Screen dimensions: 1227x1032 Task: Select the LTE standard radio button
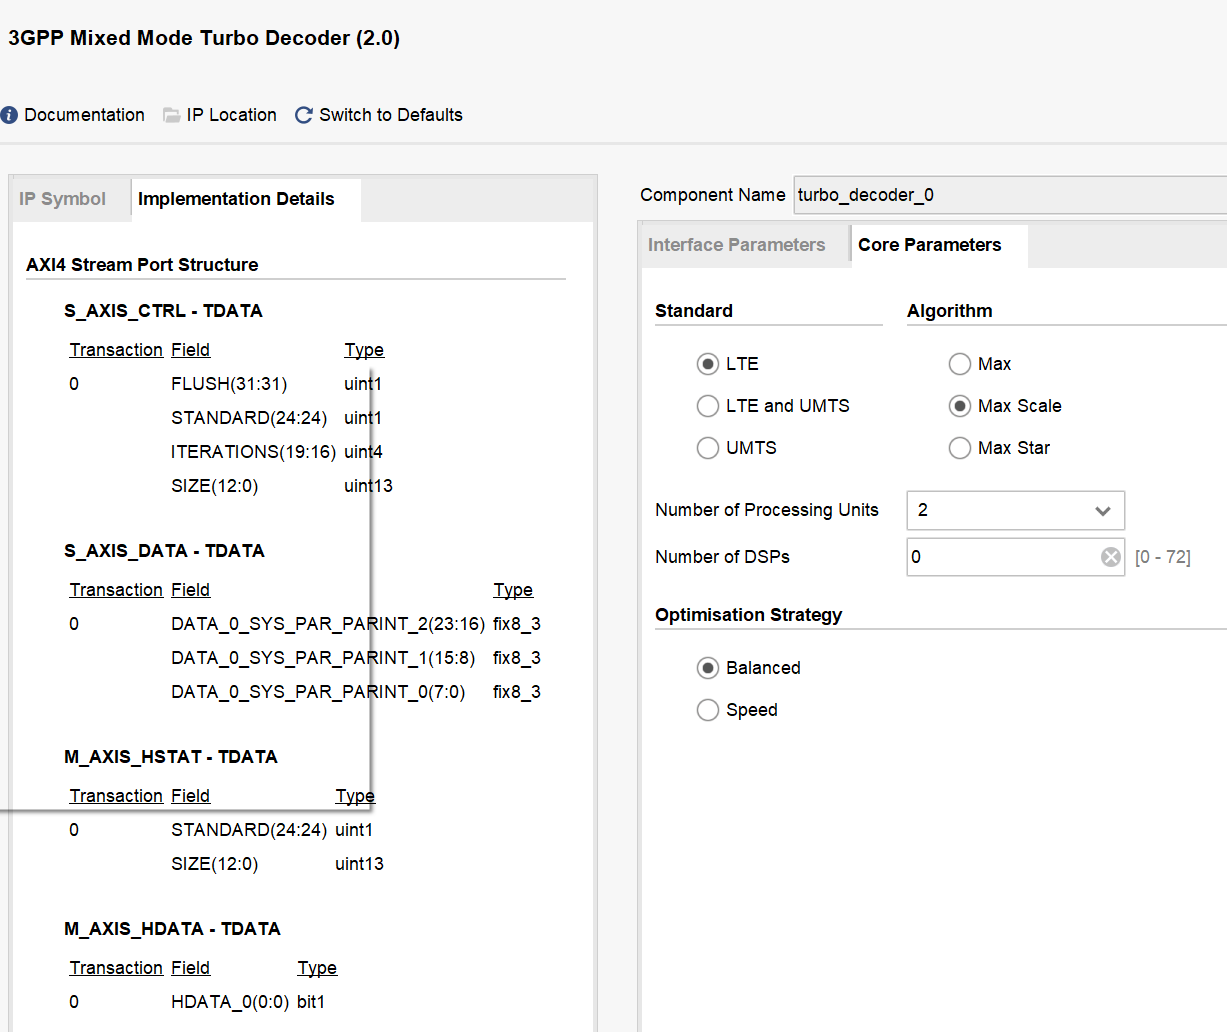tap(708, 364)
